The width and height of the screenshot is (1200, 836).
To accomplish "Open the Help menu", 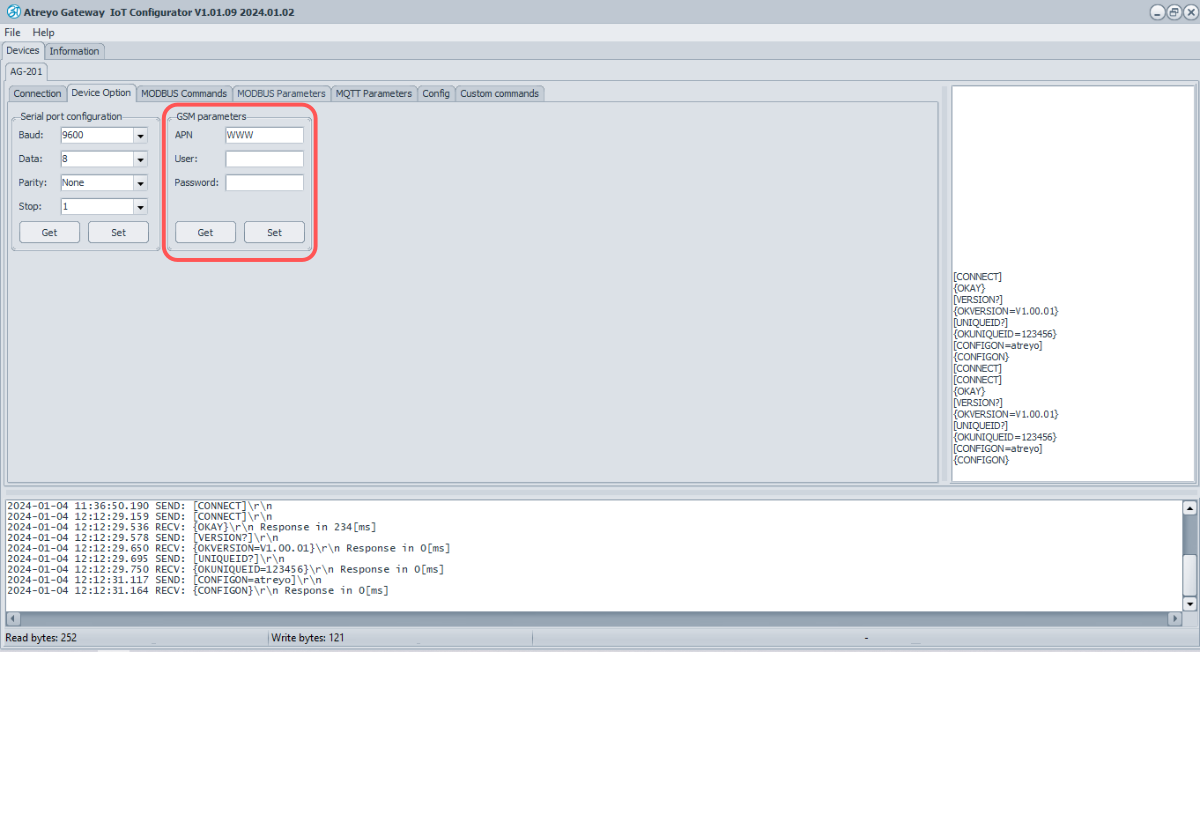I will [x=43, y=33].
